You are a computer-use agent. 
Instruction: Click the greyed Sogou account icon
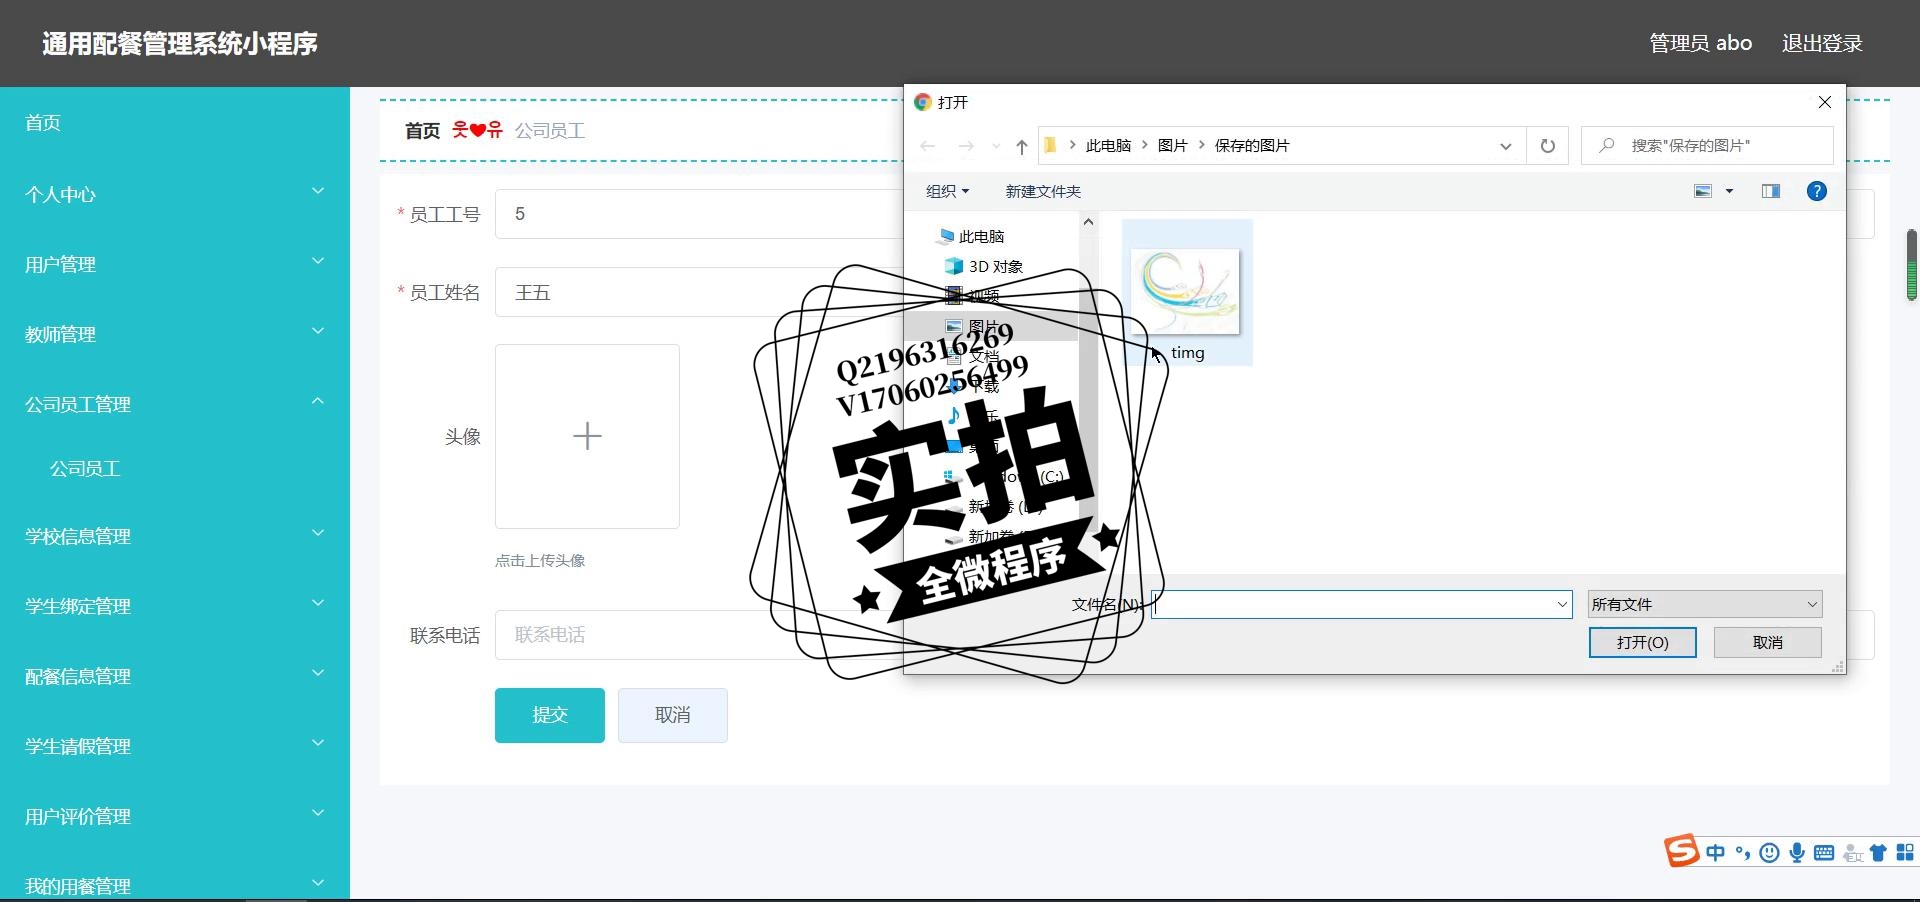point(1852,853)
